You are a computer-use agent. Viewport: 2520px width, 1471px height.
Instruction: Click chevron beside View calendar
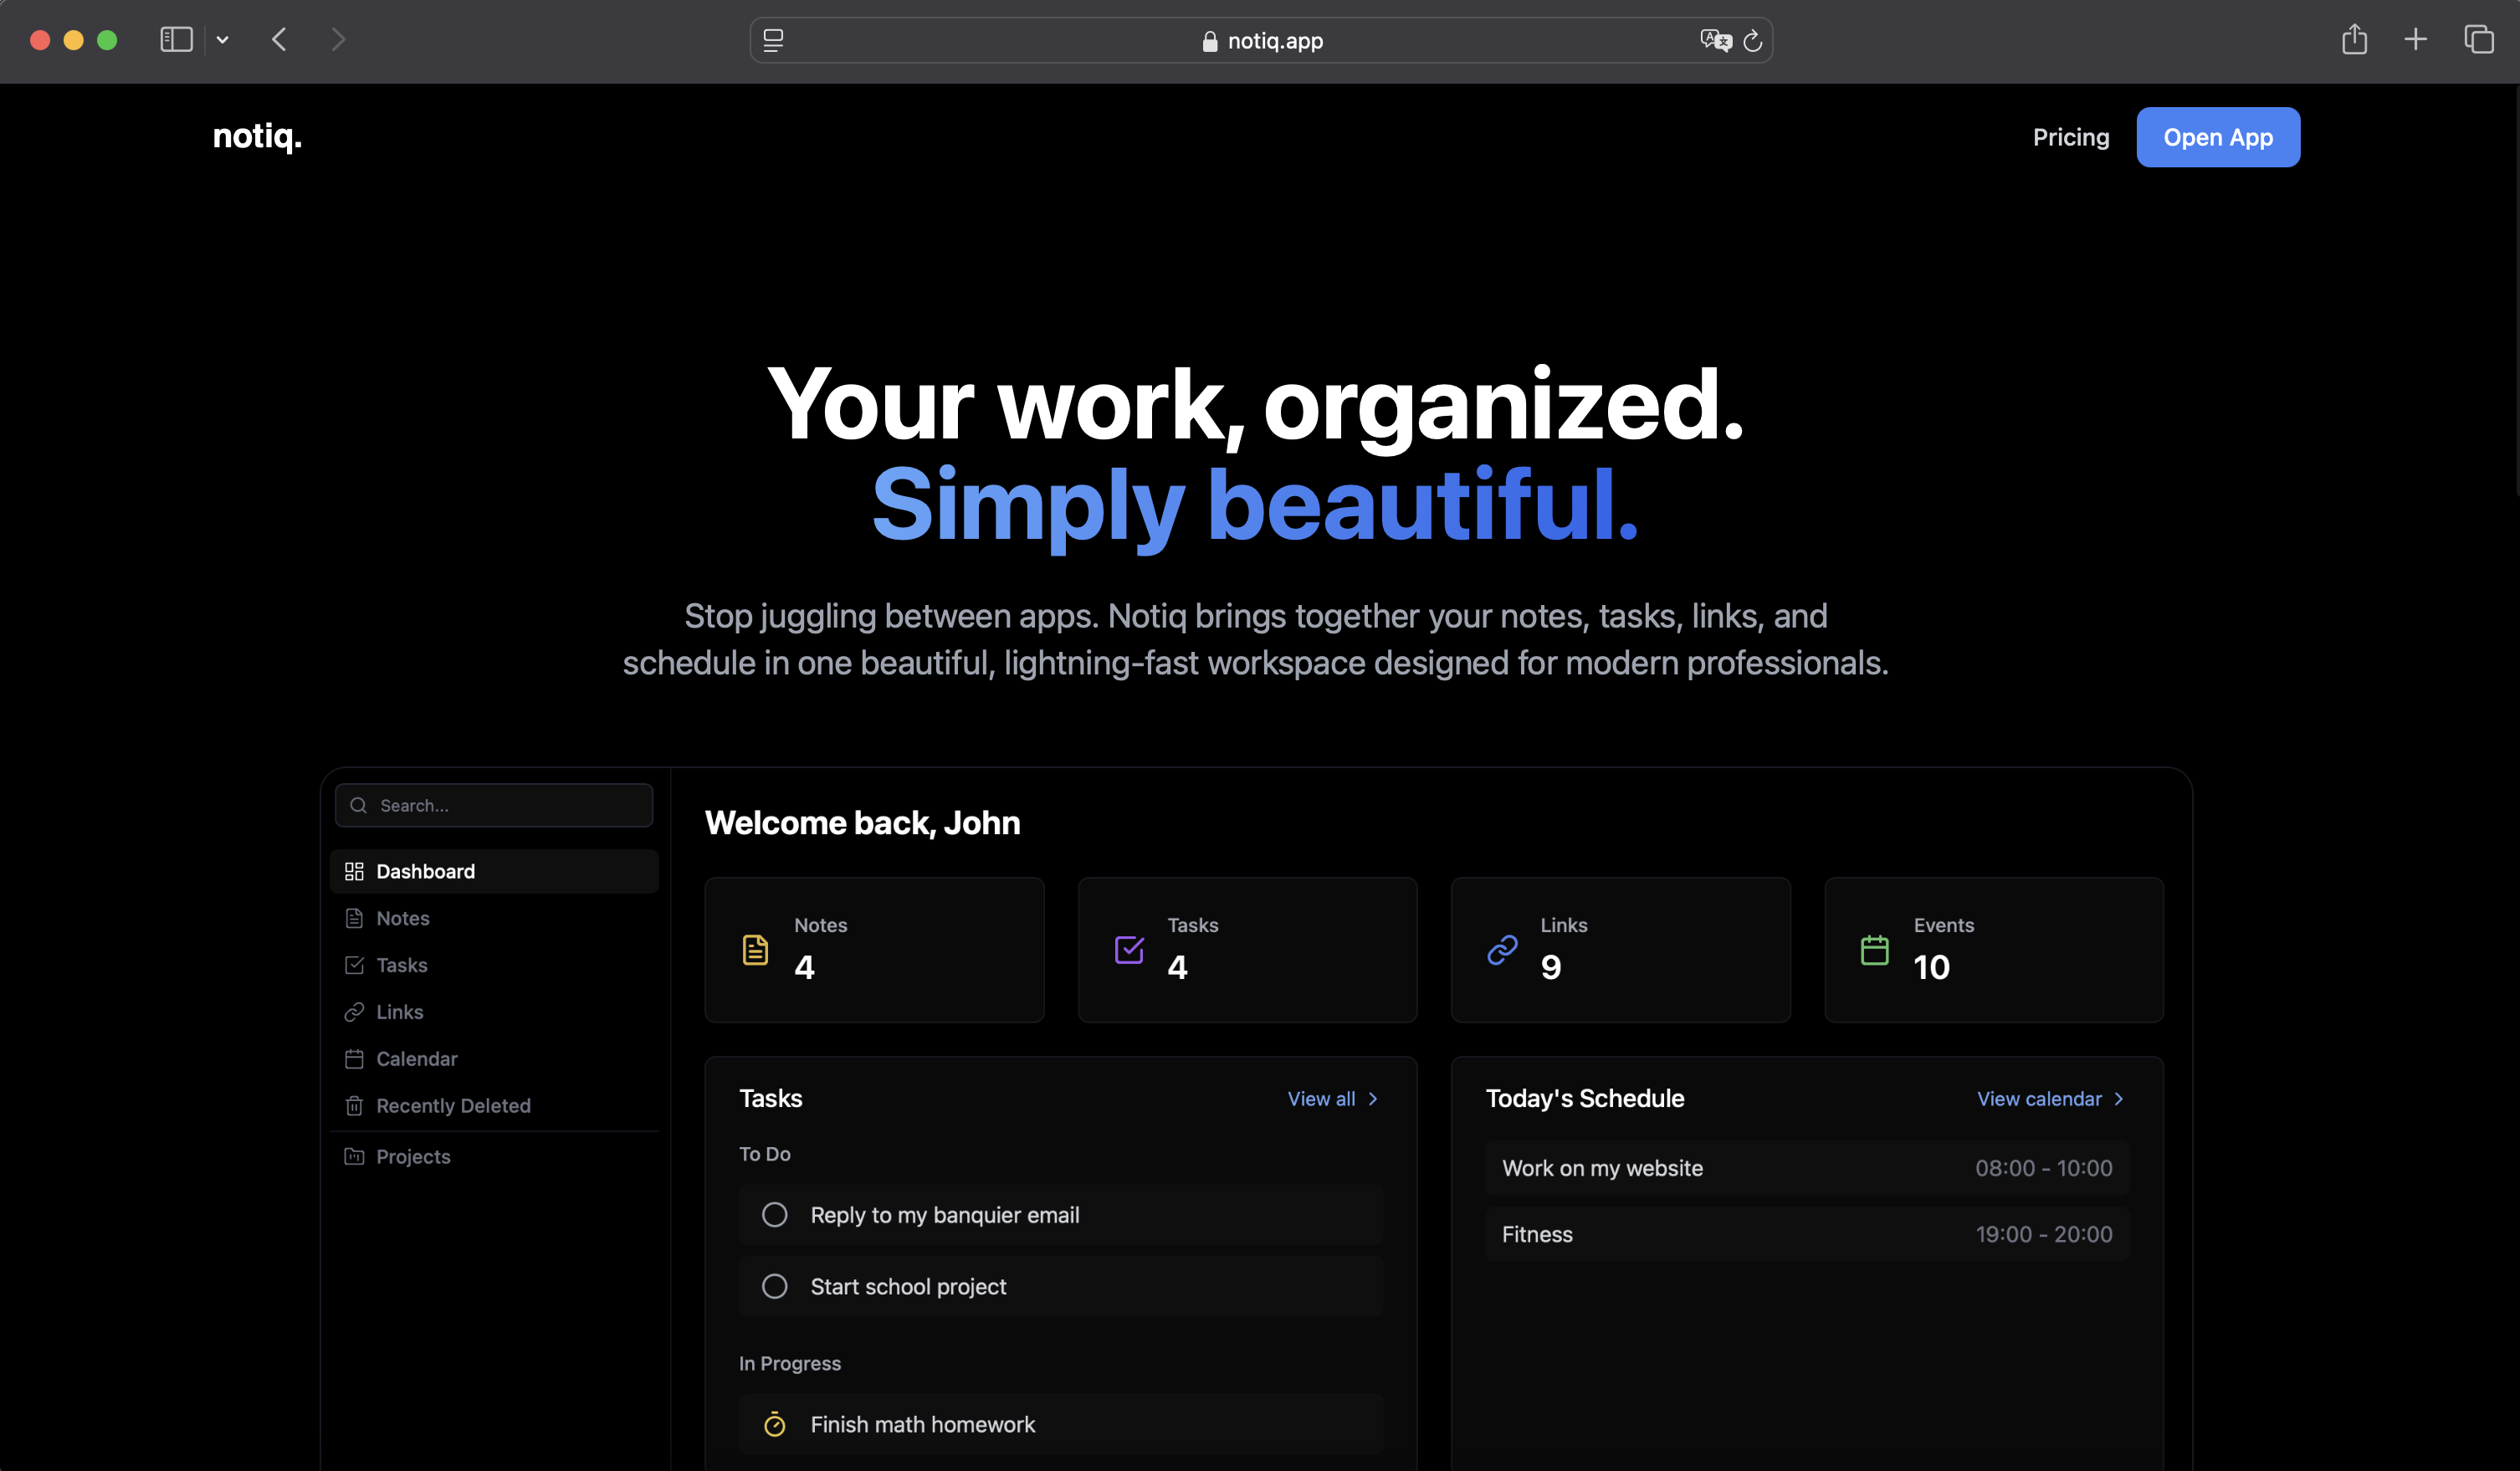coord(2118,1099)
